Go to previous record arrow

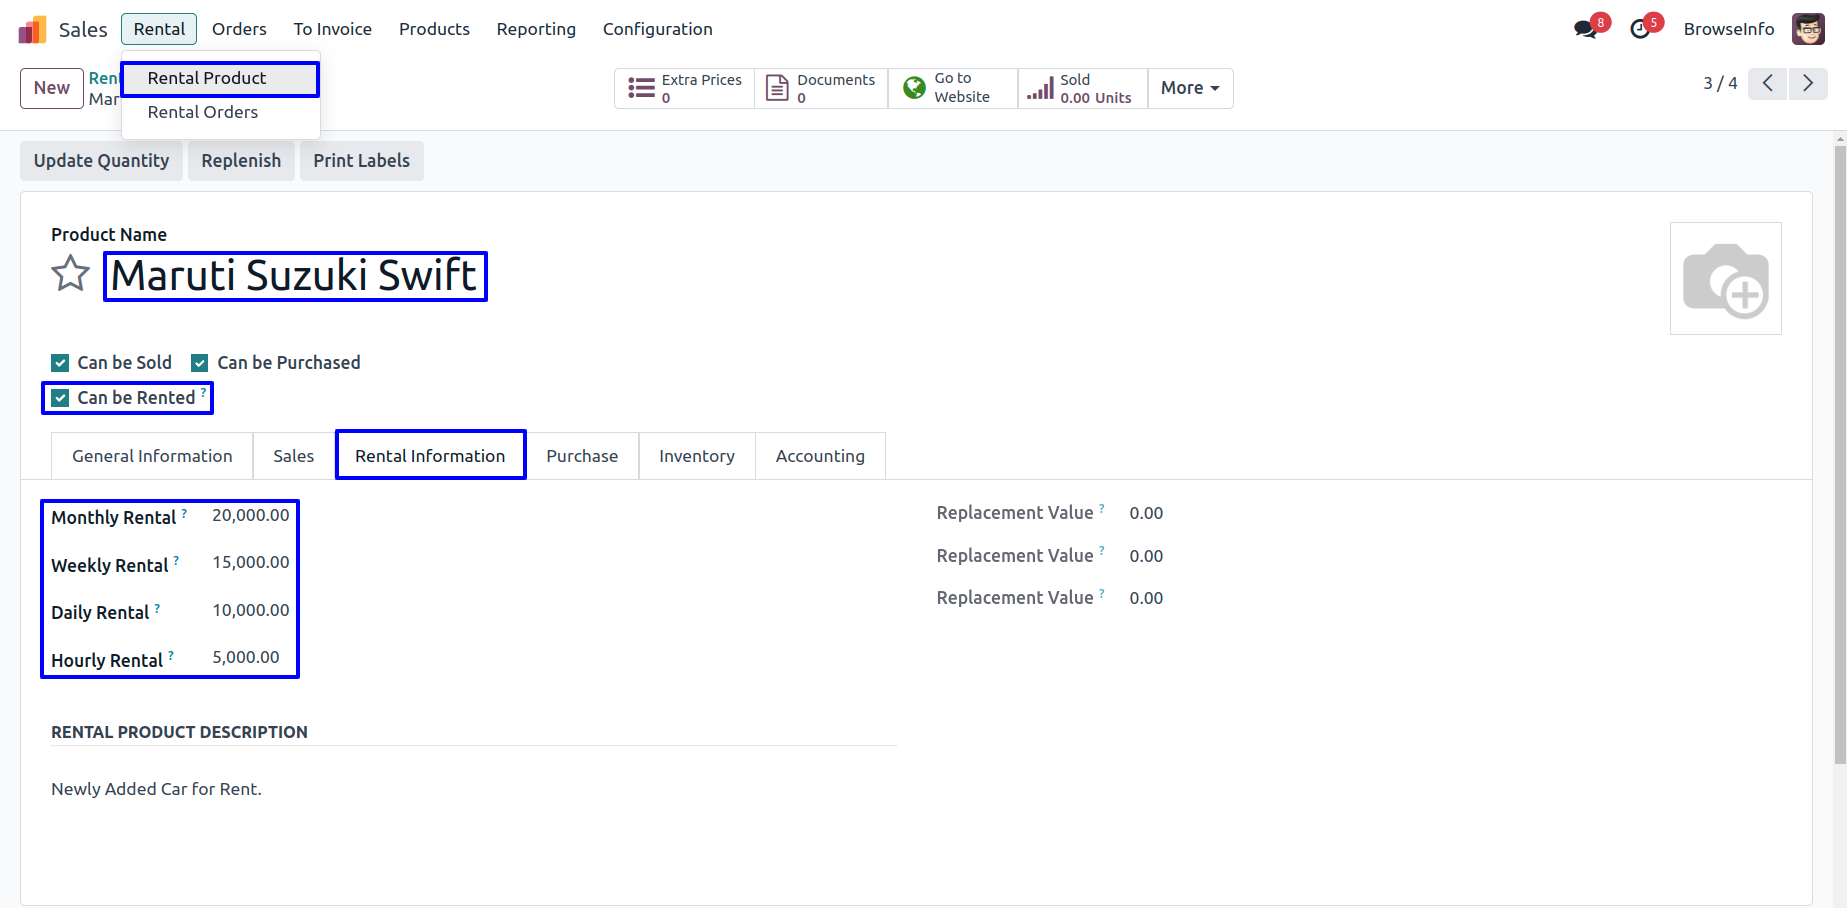coord(1767,84)
